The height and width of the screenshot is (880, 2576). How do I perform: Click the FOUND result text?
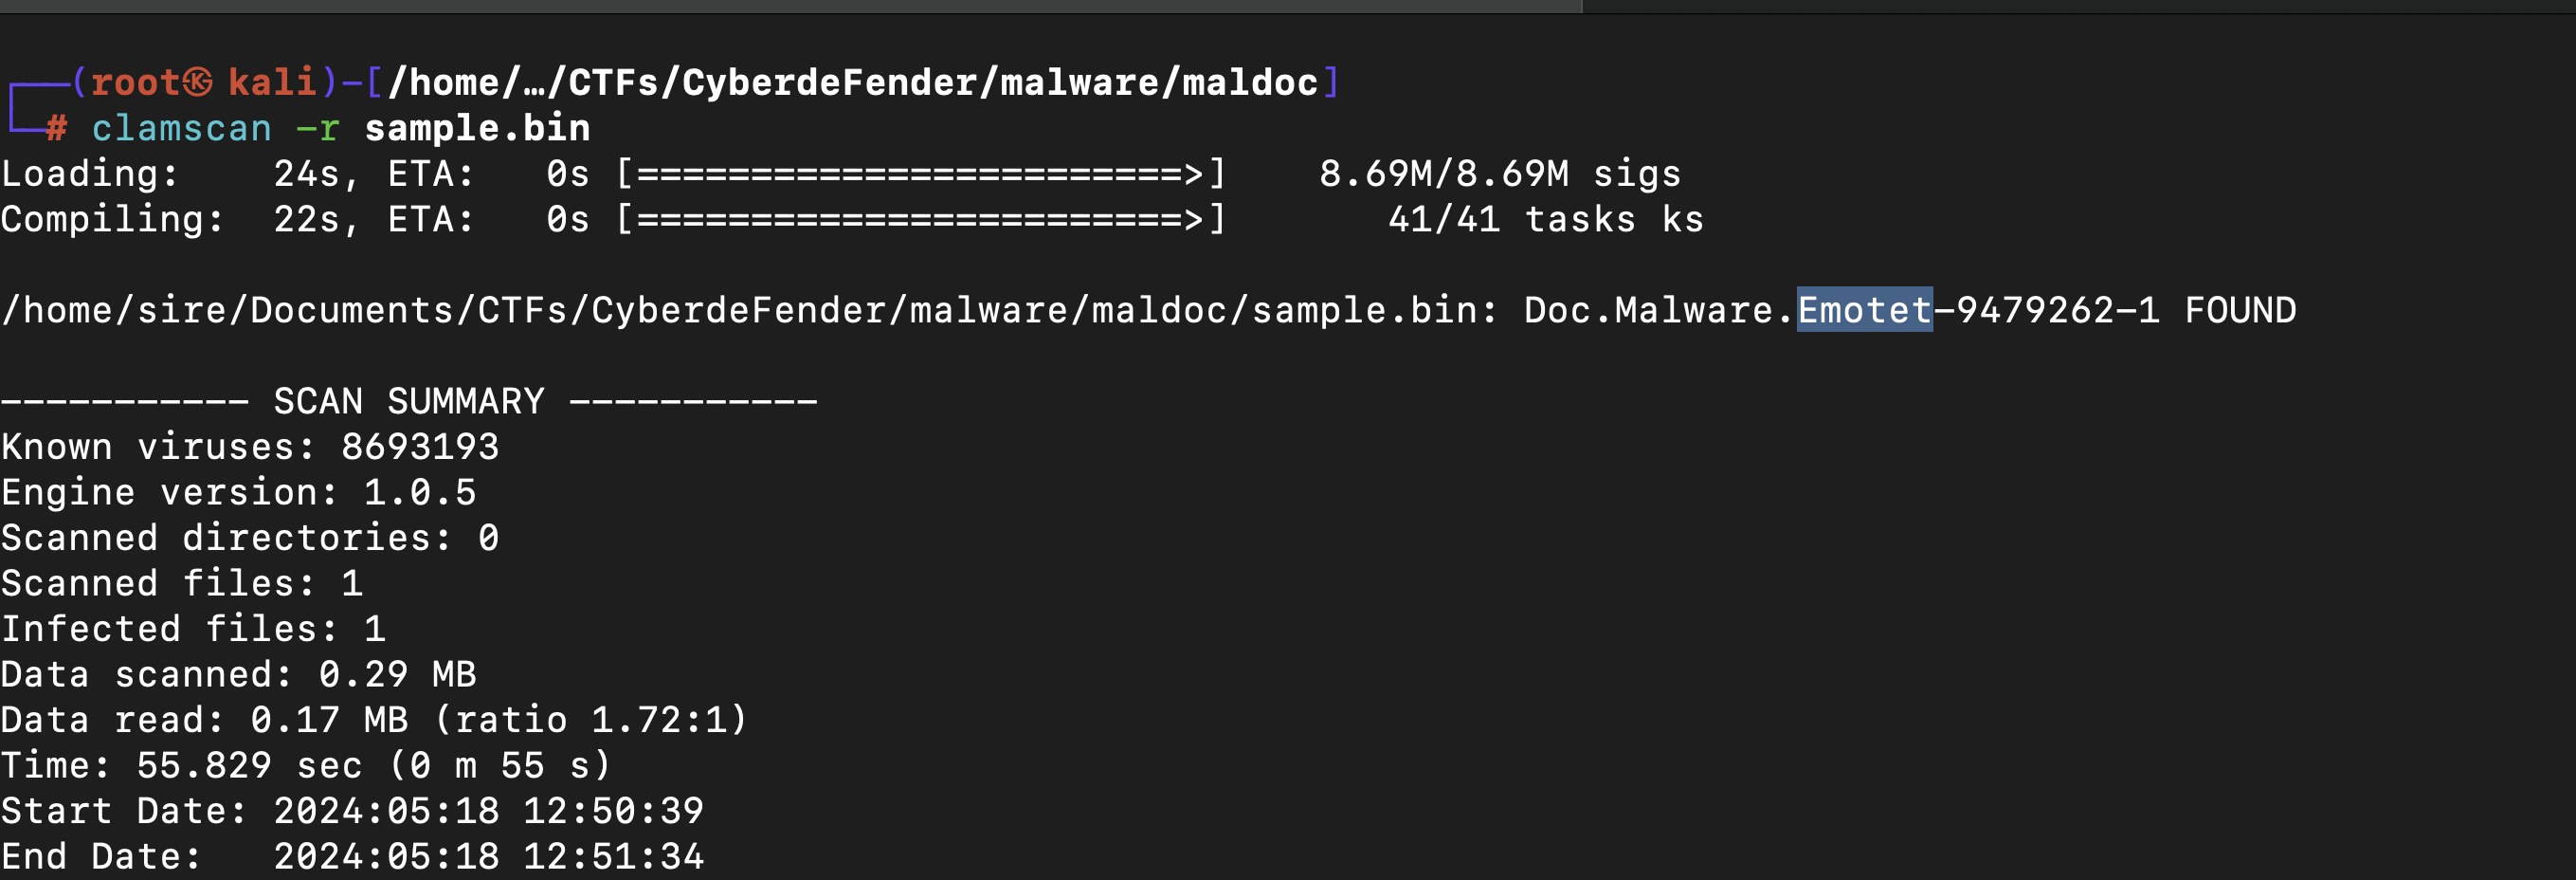2240,310
